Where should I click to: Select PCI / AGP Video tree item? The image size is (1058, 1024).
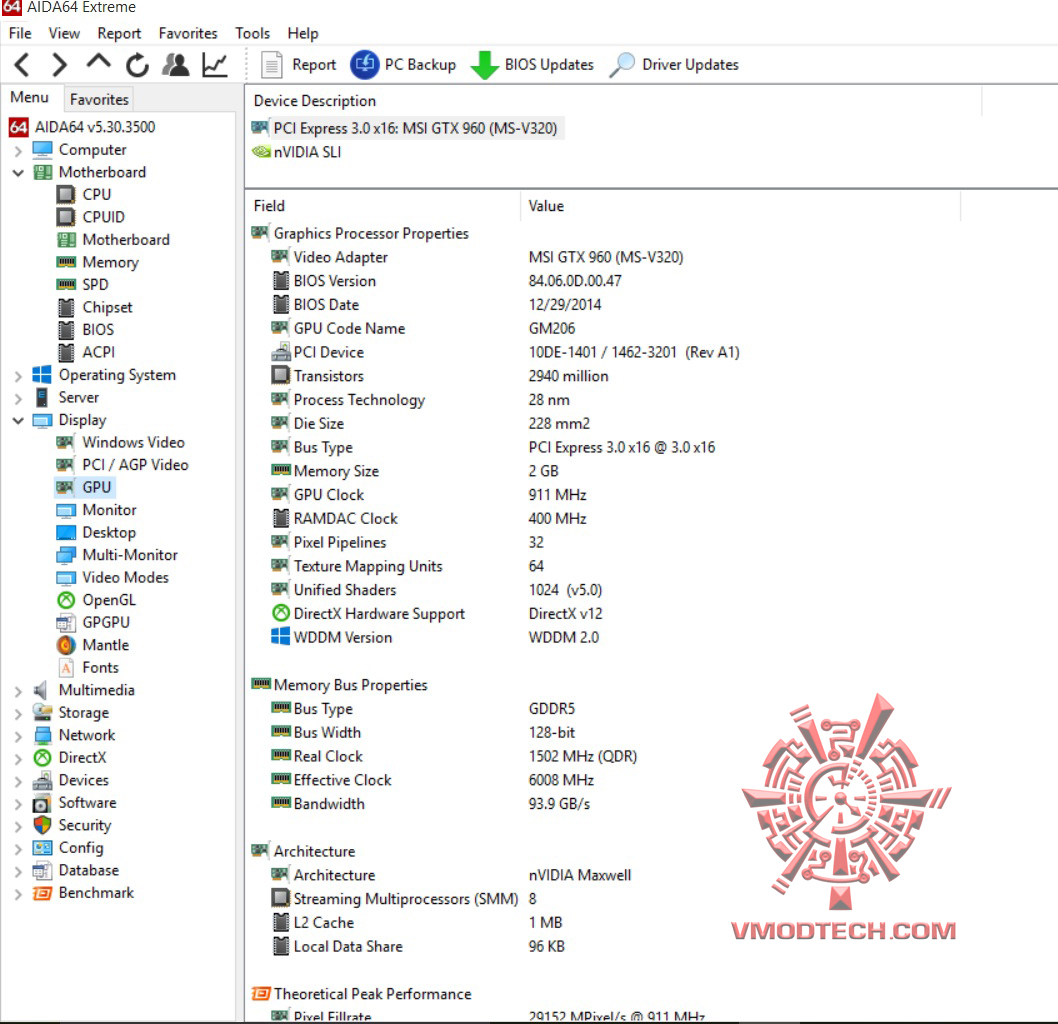[x=123, y=465]
